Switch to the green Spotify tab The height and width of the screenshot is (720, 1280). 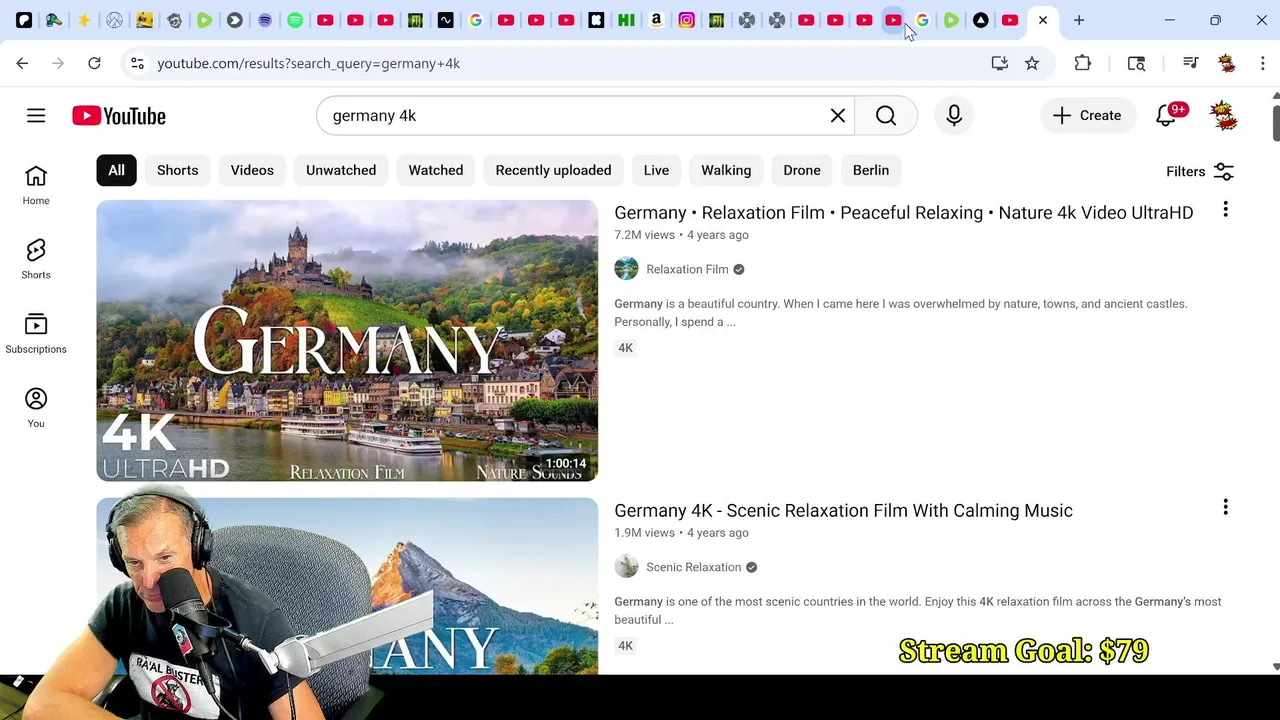[x=295, y=20]
